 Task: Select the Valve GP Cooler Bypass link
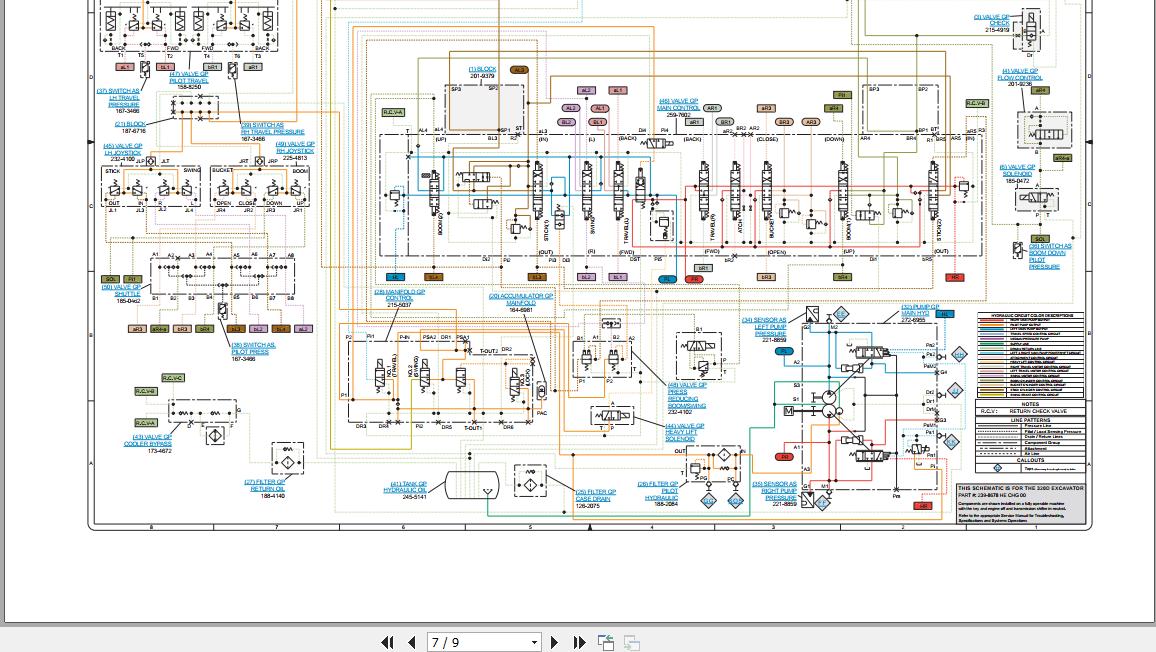147,440
